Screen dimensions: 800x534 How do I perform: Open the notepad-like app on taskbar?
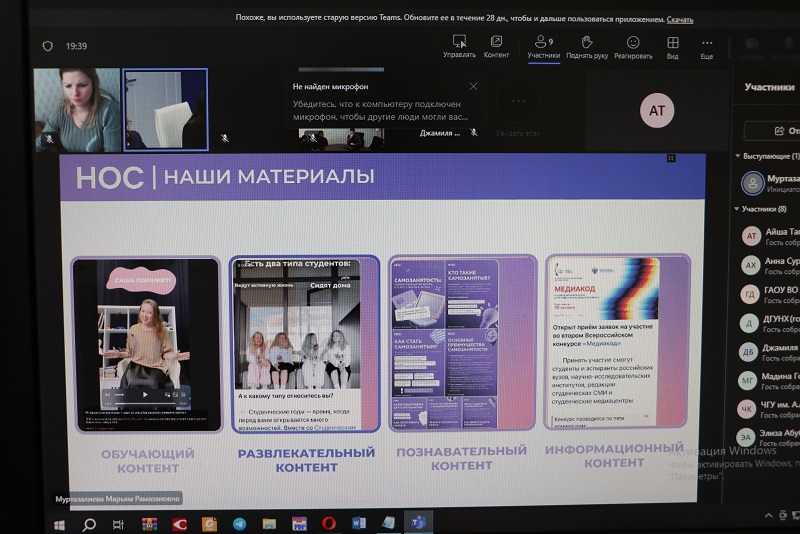388,523
